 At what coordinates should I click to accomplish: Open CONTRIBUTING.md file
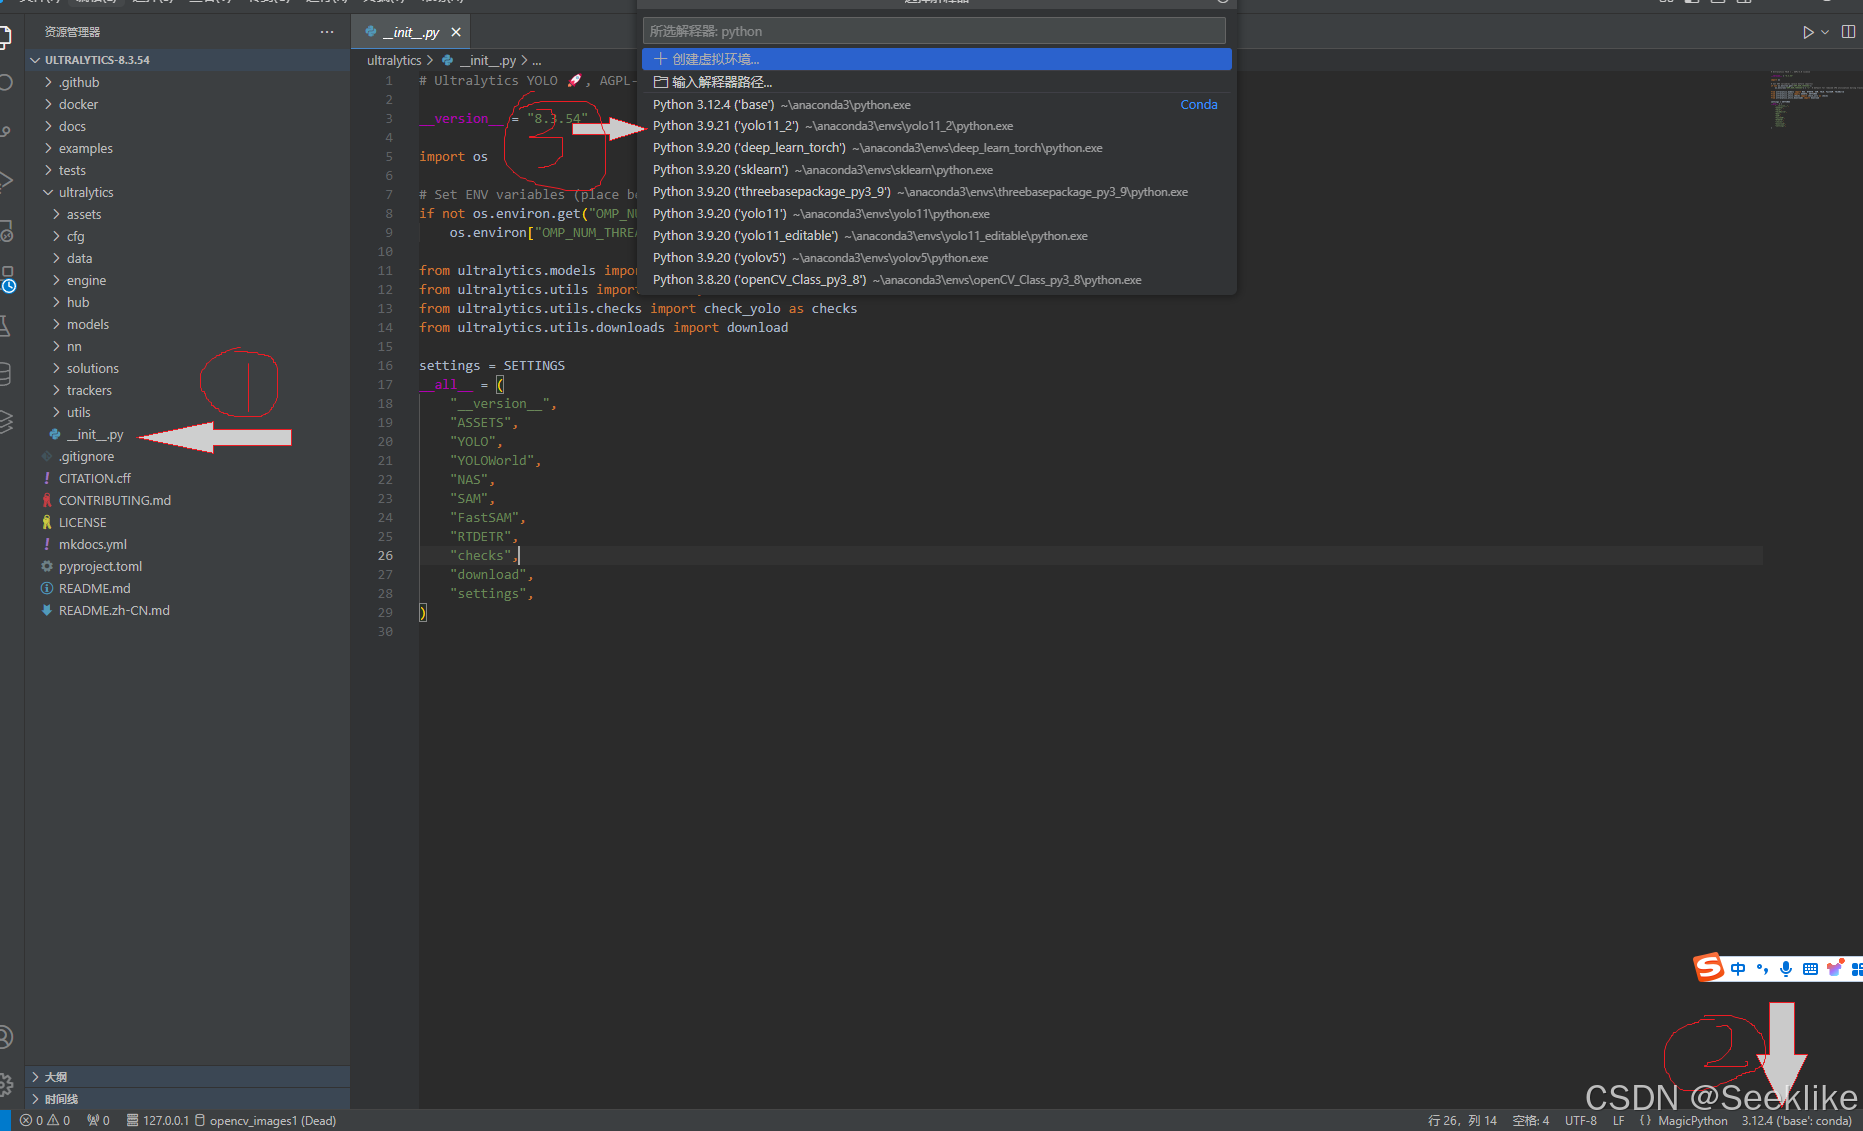tap(188, 500)
